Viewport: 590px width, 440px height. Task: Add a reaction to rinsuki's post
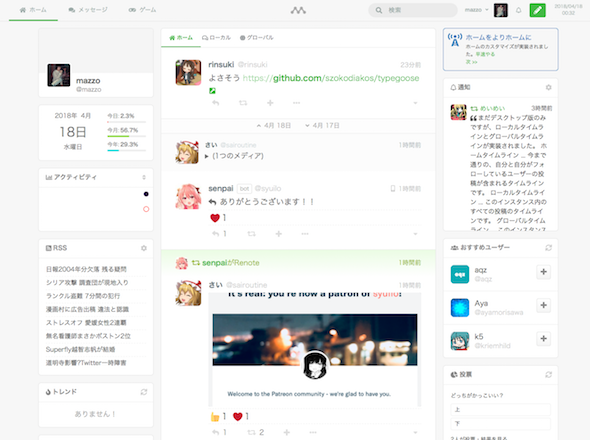270,103
